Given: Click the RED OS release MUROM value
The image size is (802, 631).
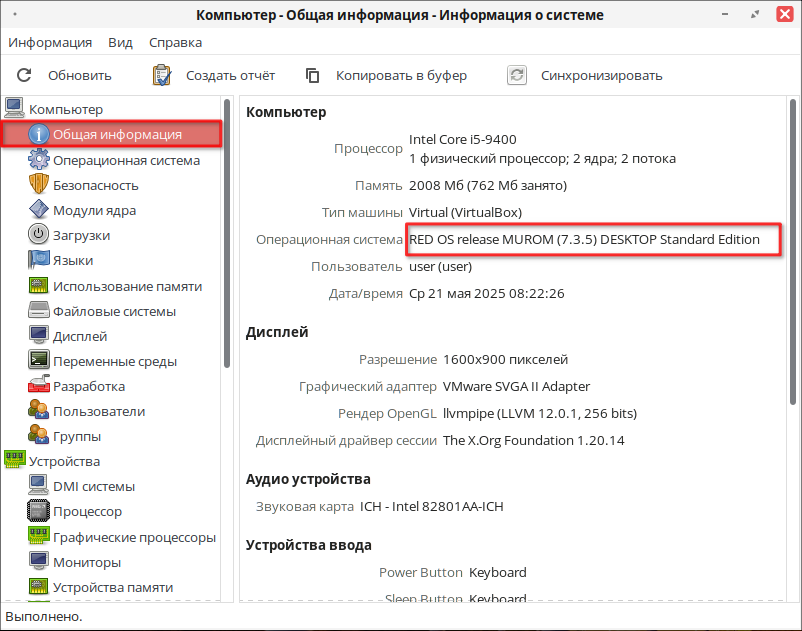Looking at the screenshot, I should pyautogui.click(x=584, y=239).
